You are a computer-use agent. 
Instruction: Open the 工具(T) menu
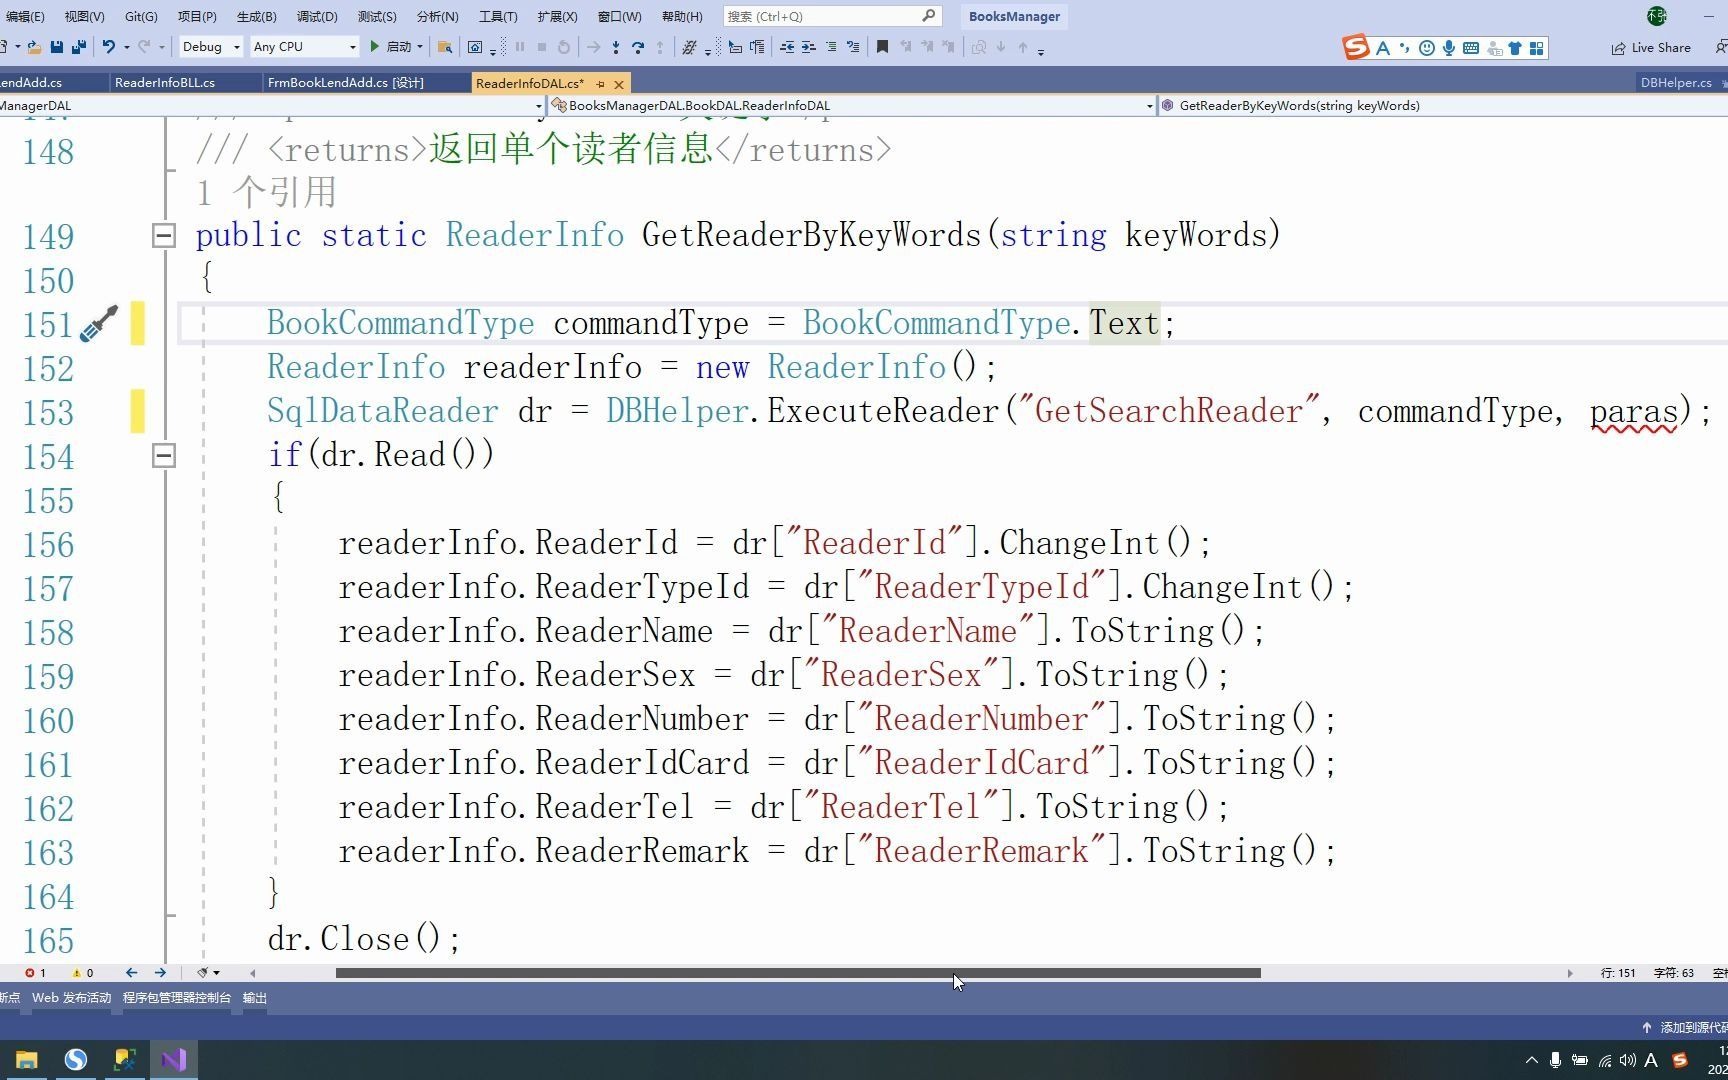pyautogui.click(x=498, y=17)
